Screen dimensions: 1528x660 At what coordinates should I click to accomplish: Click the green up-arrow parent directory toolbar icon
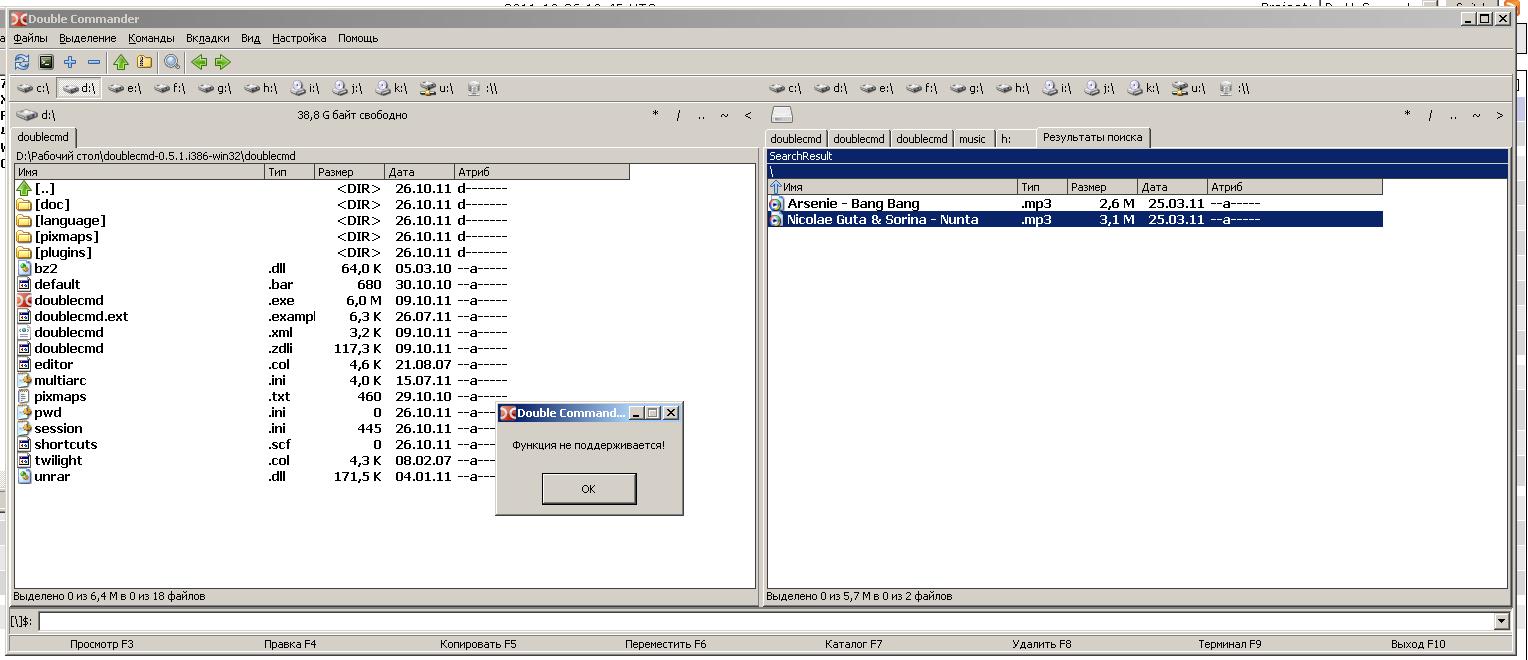[x=121, y=62]
